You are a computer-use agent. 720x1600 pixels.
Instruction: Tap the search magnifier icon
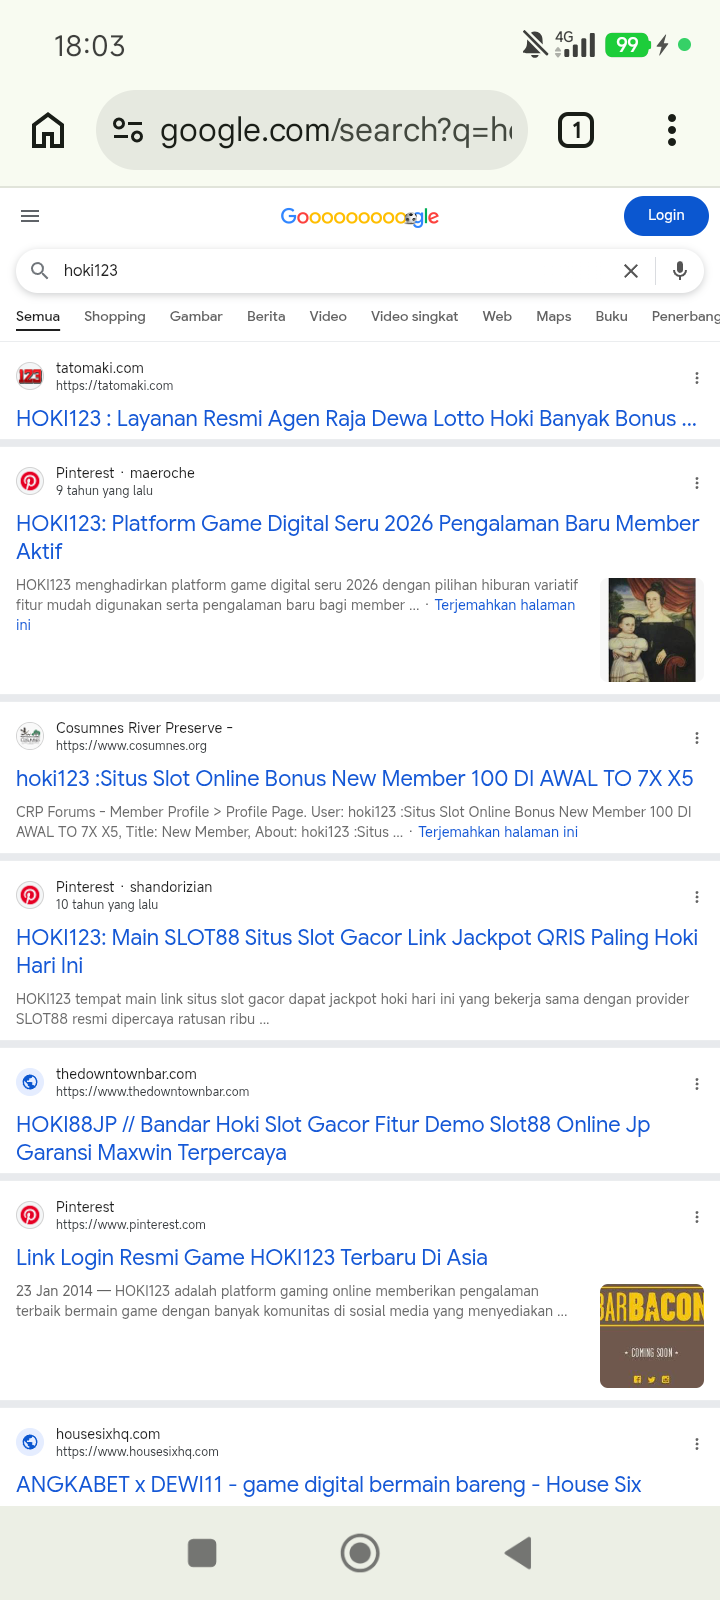(x=40, y=270)
